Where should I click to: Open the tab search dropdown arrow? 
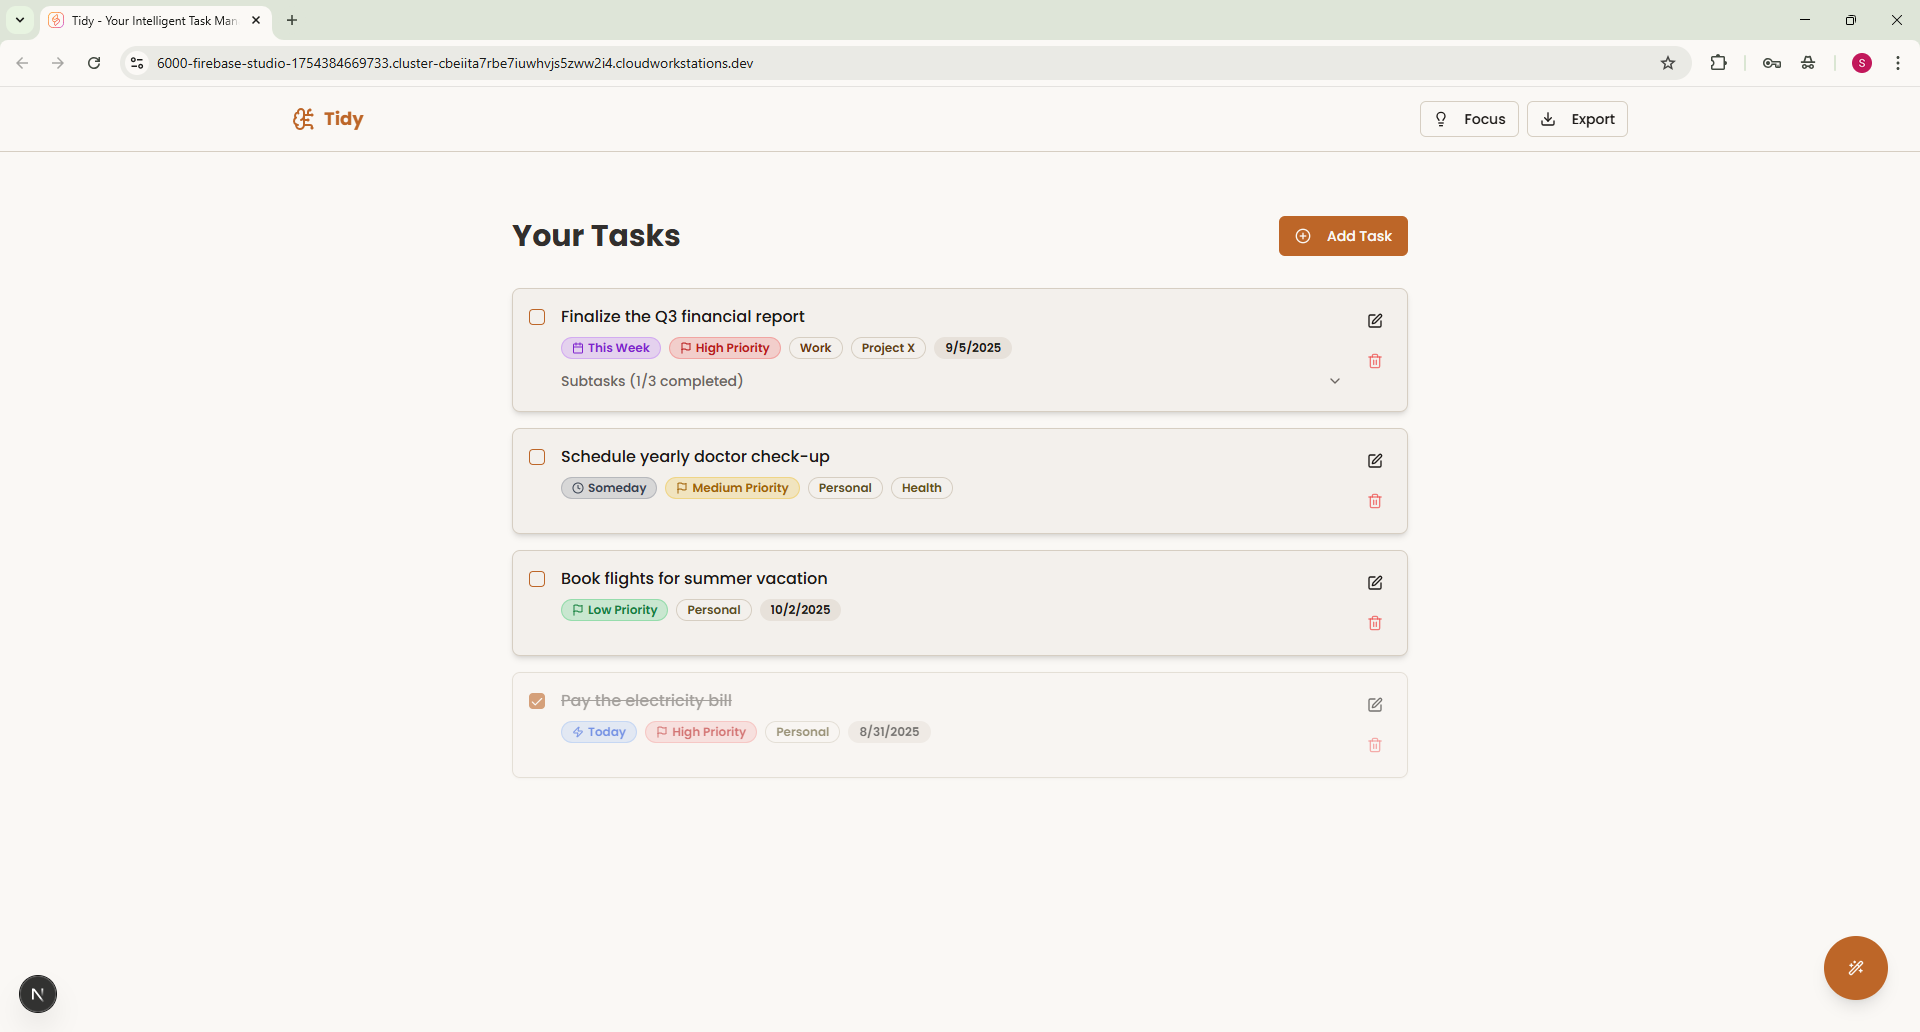point(20,20)
